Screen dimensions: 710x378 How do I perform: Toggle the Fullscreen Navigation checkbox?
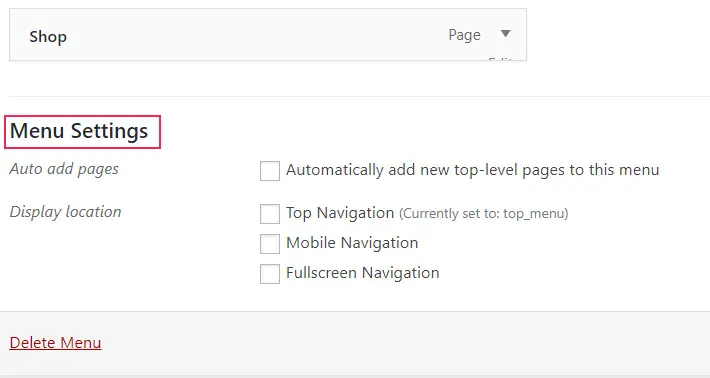[270, 274]
